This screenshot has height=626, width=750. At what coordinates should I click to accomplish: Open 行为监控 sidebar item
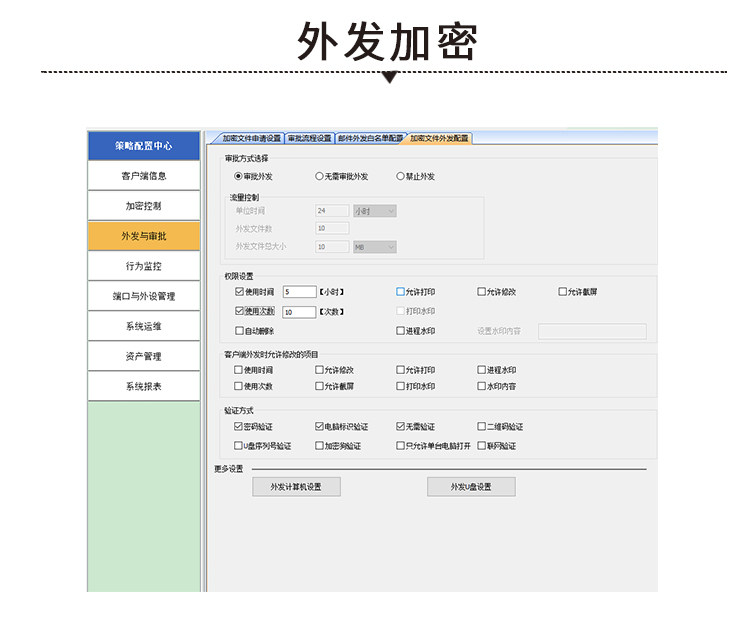pos(143,266)
